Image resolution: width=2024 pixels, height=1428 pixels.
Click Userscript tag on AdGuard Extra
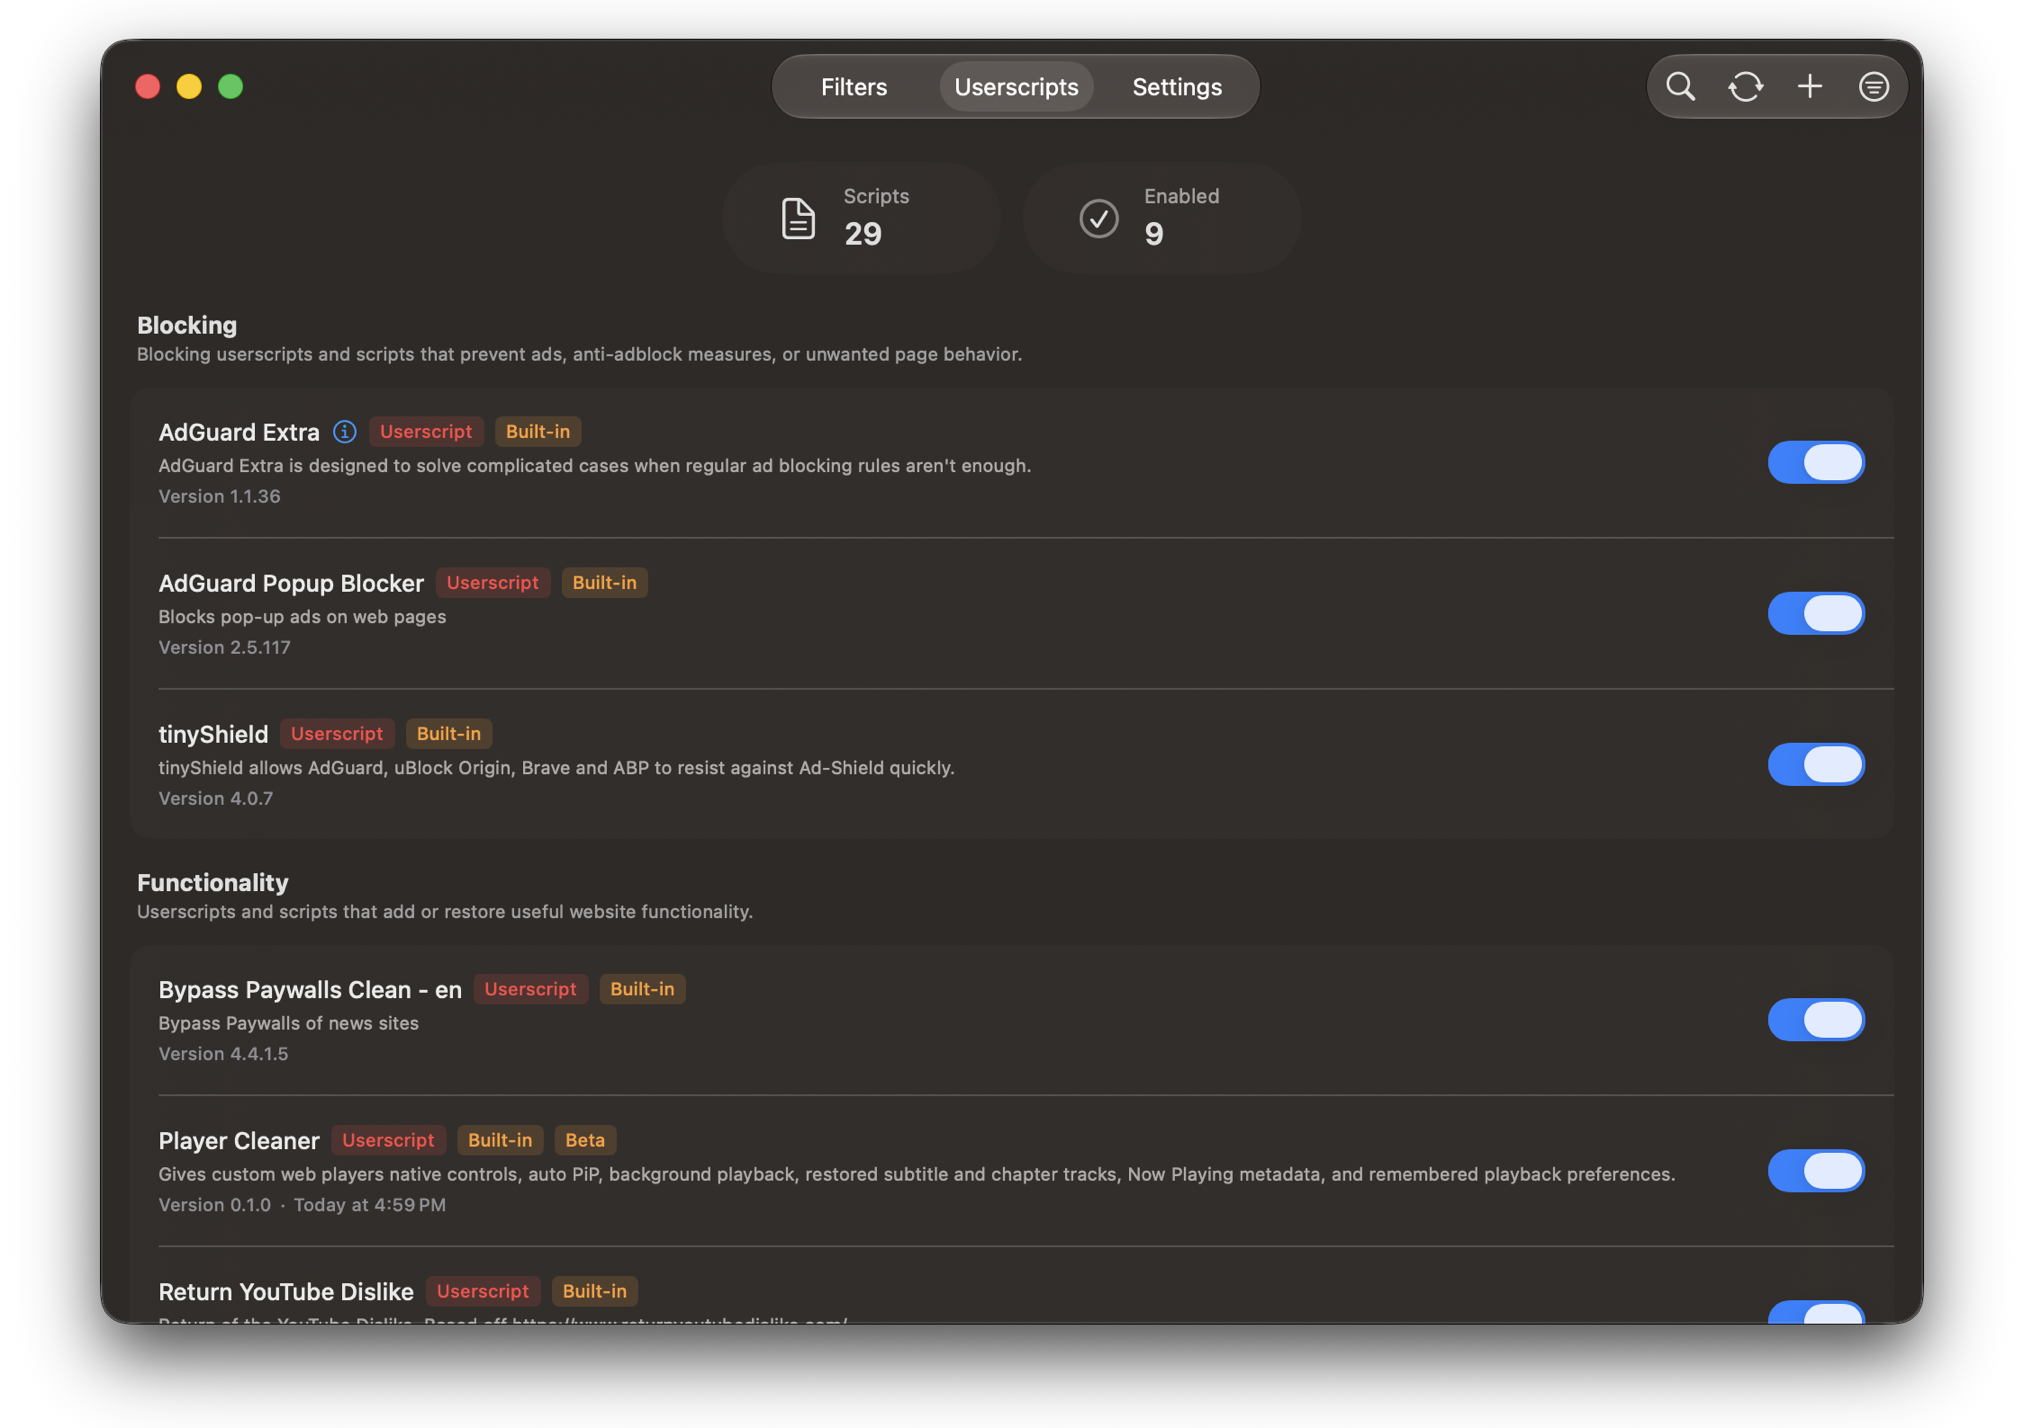coord(426,431)
